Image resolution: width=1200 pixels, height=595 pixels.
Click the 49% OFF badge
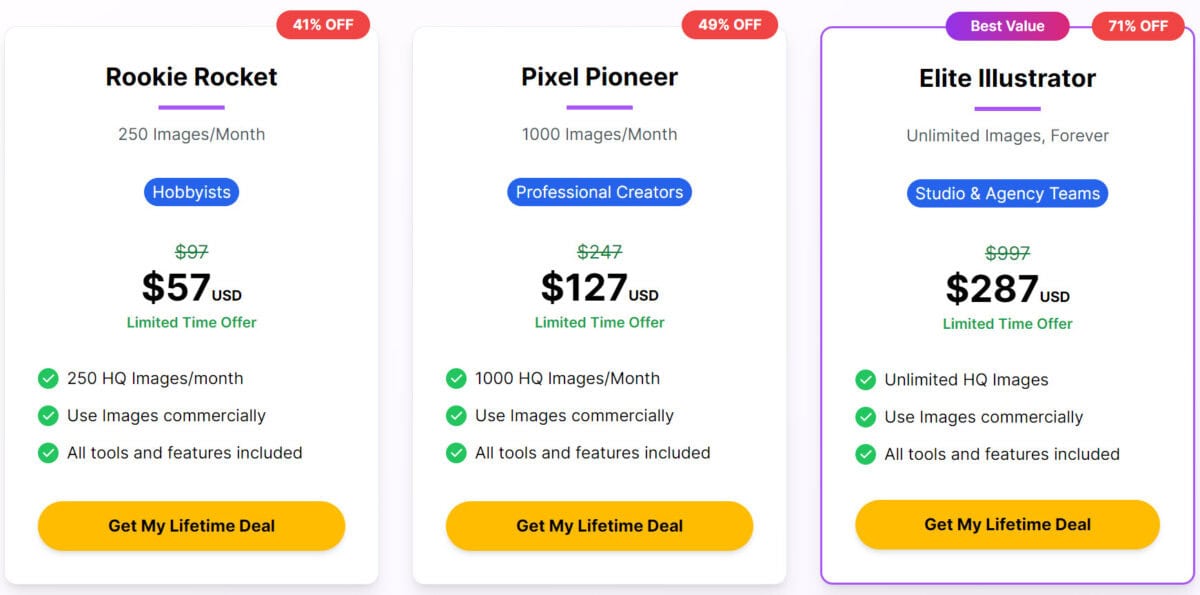click(x=730, y=25)
